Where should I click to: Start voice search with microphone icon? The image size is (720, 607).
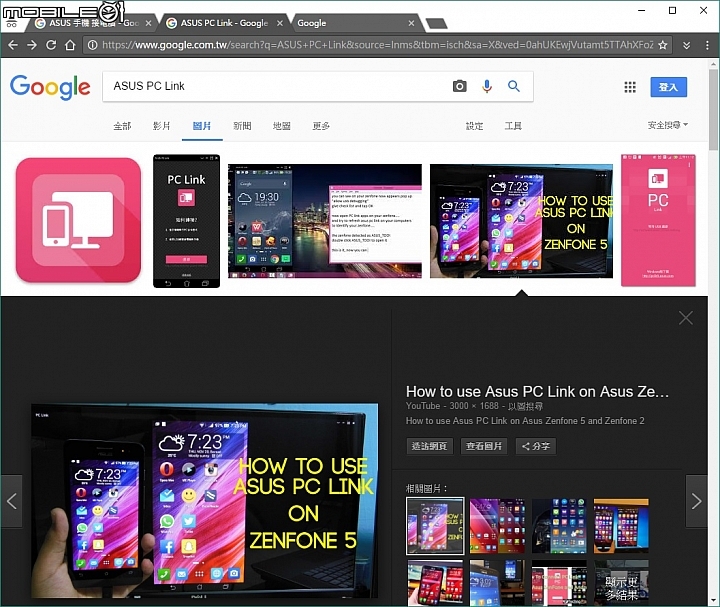(487, 86)
